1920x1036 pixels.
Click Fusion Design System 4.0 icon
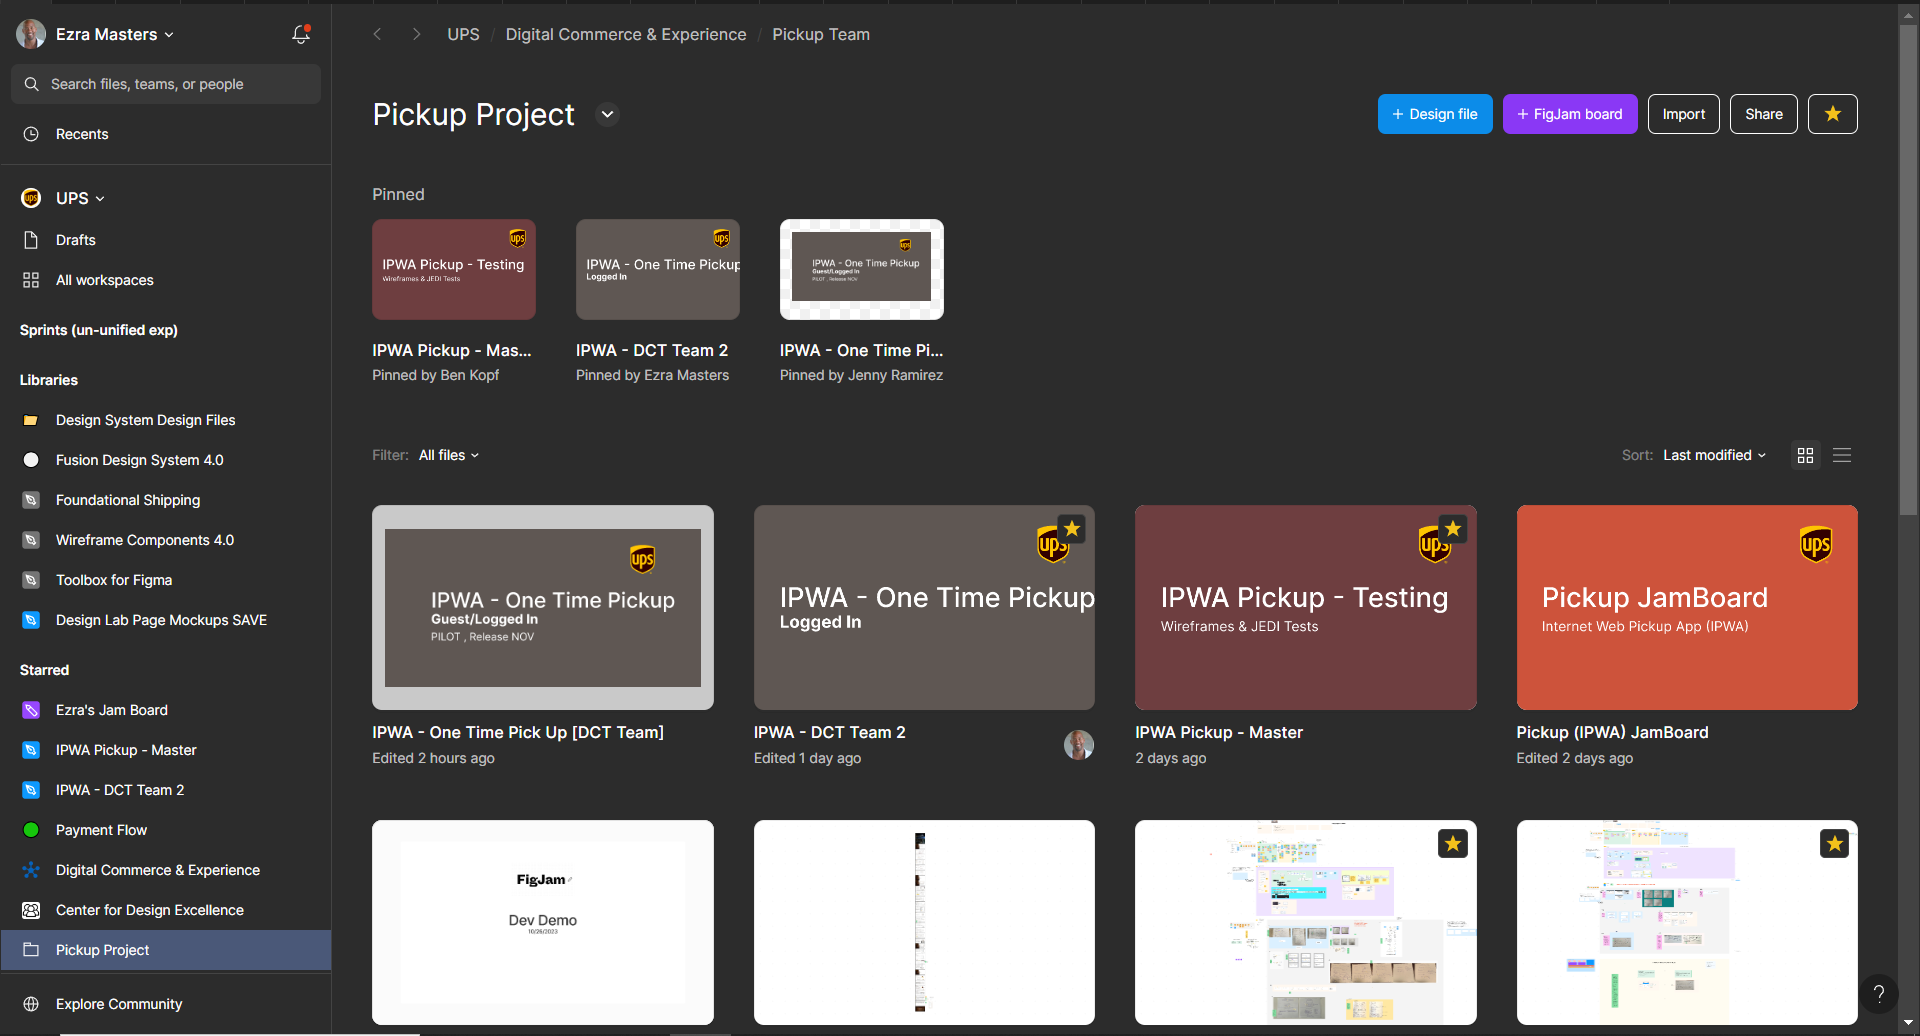coord(31,460)
